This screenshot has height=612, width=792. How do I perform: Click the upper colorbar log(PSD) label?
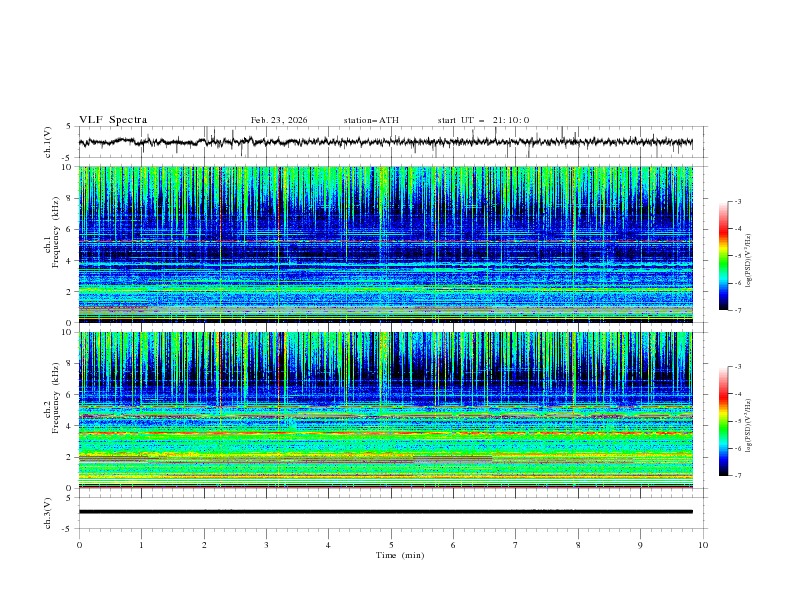click(x=749, y=255)
